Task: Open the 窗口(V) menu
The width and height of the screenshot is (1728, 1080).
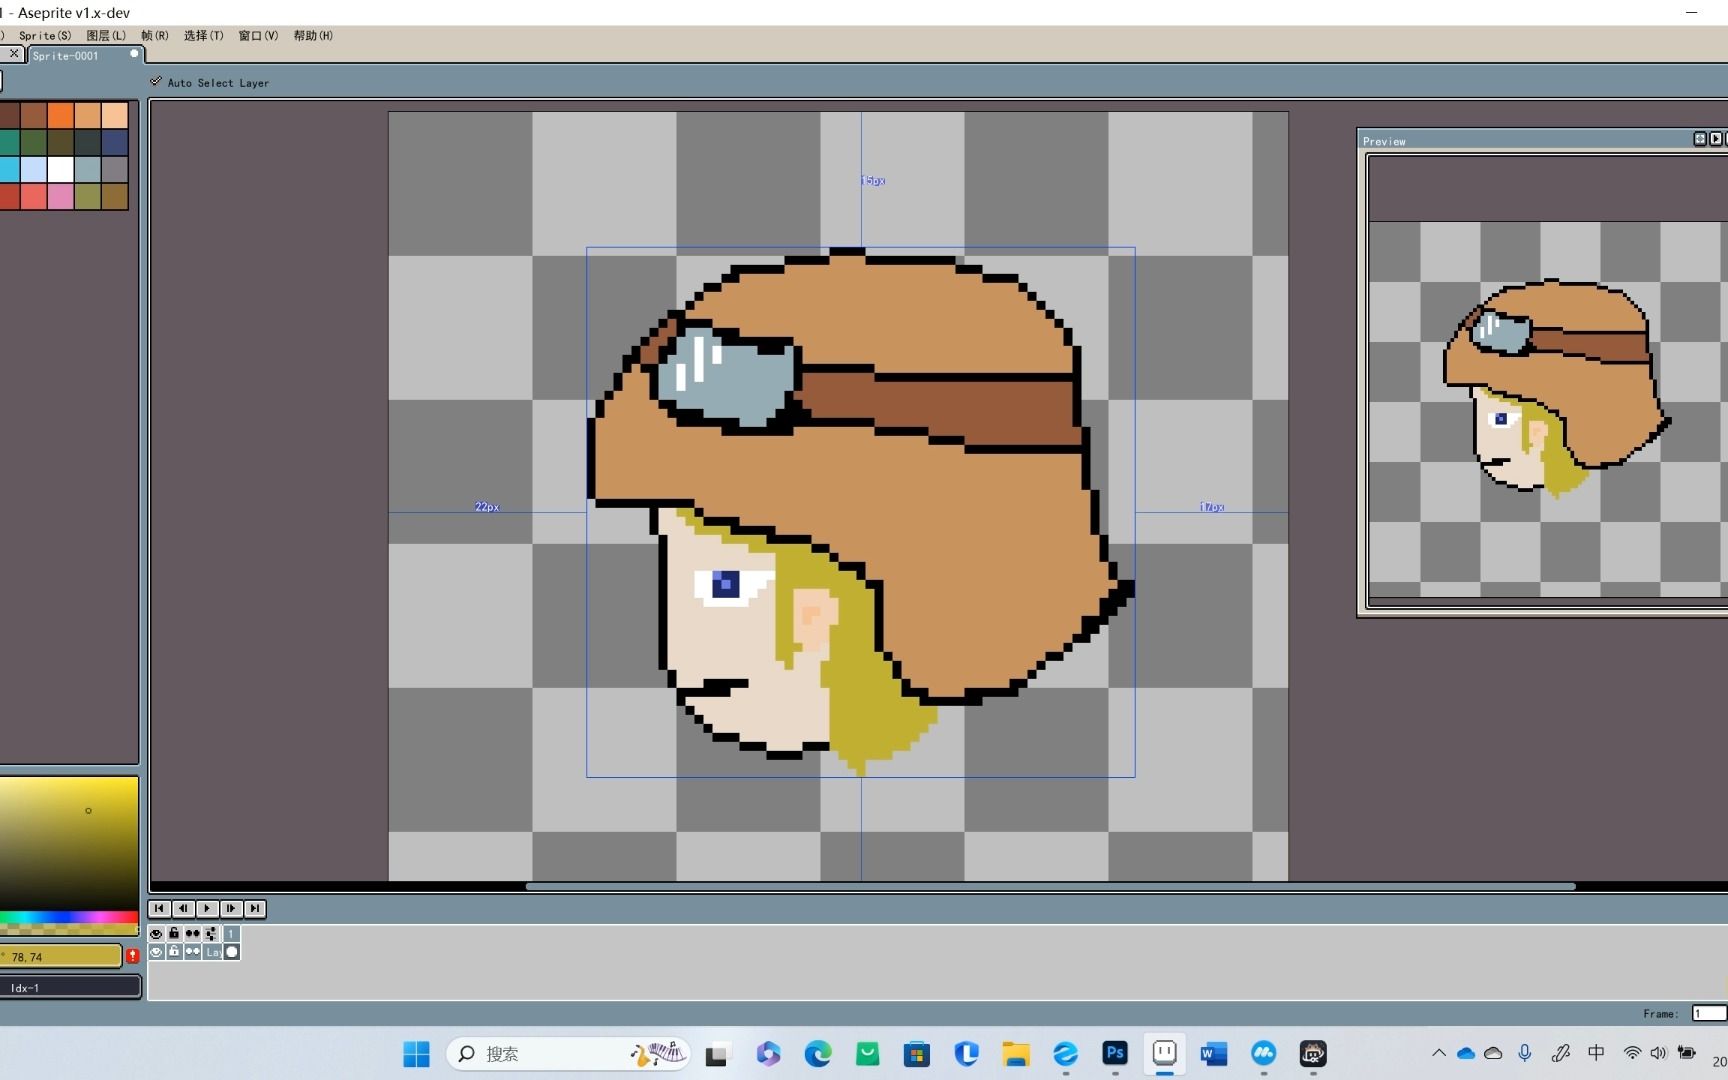Action: 258,35
